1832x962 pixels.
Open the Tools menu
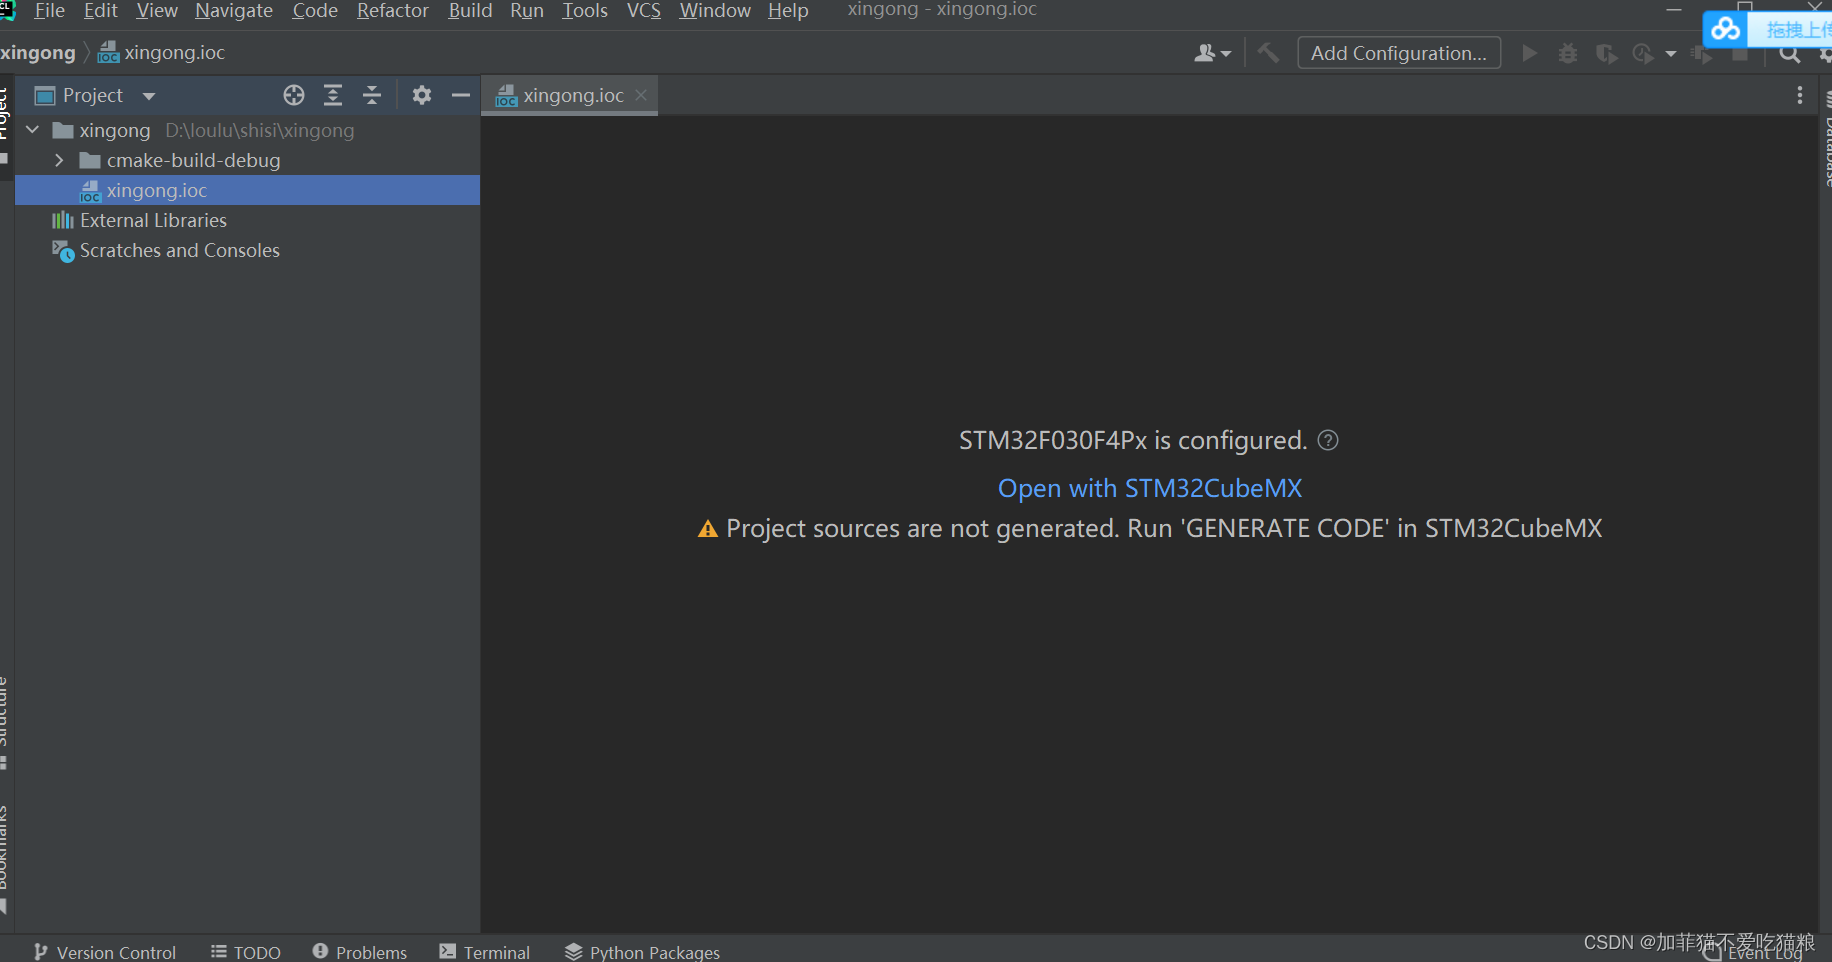pyautogui.click(x=585, y=11)
